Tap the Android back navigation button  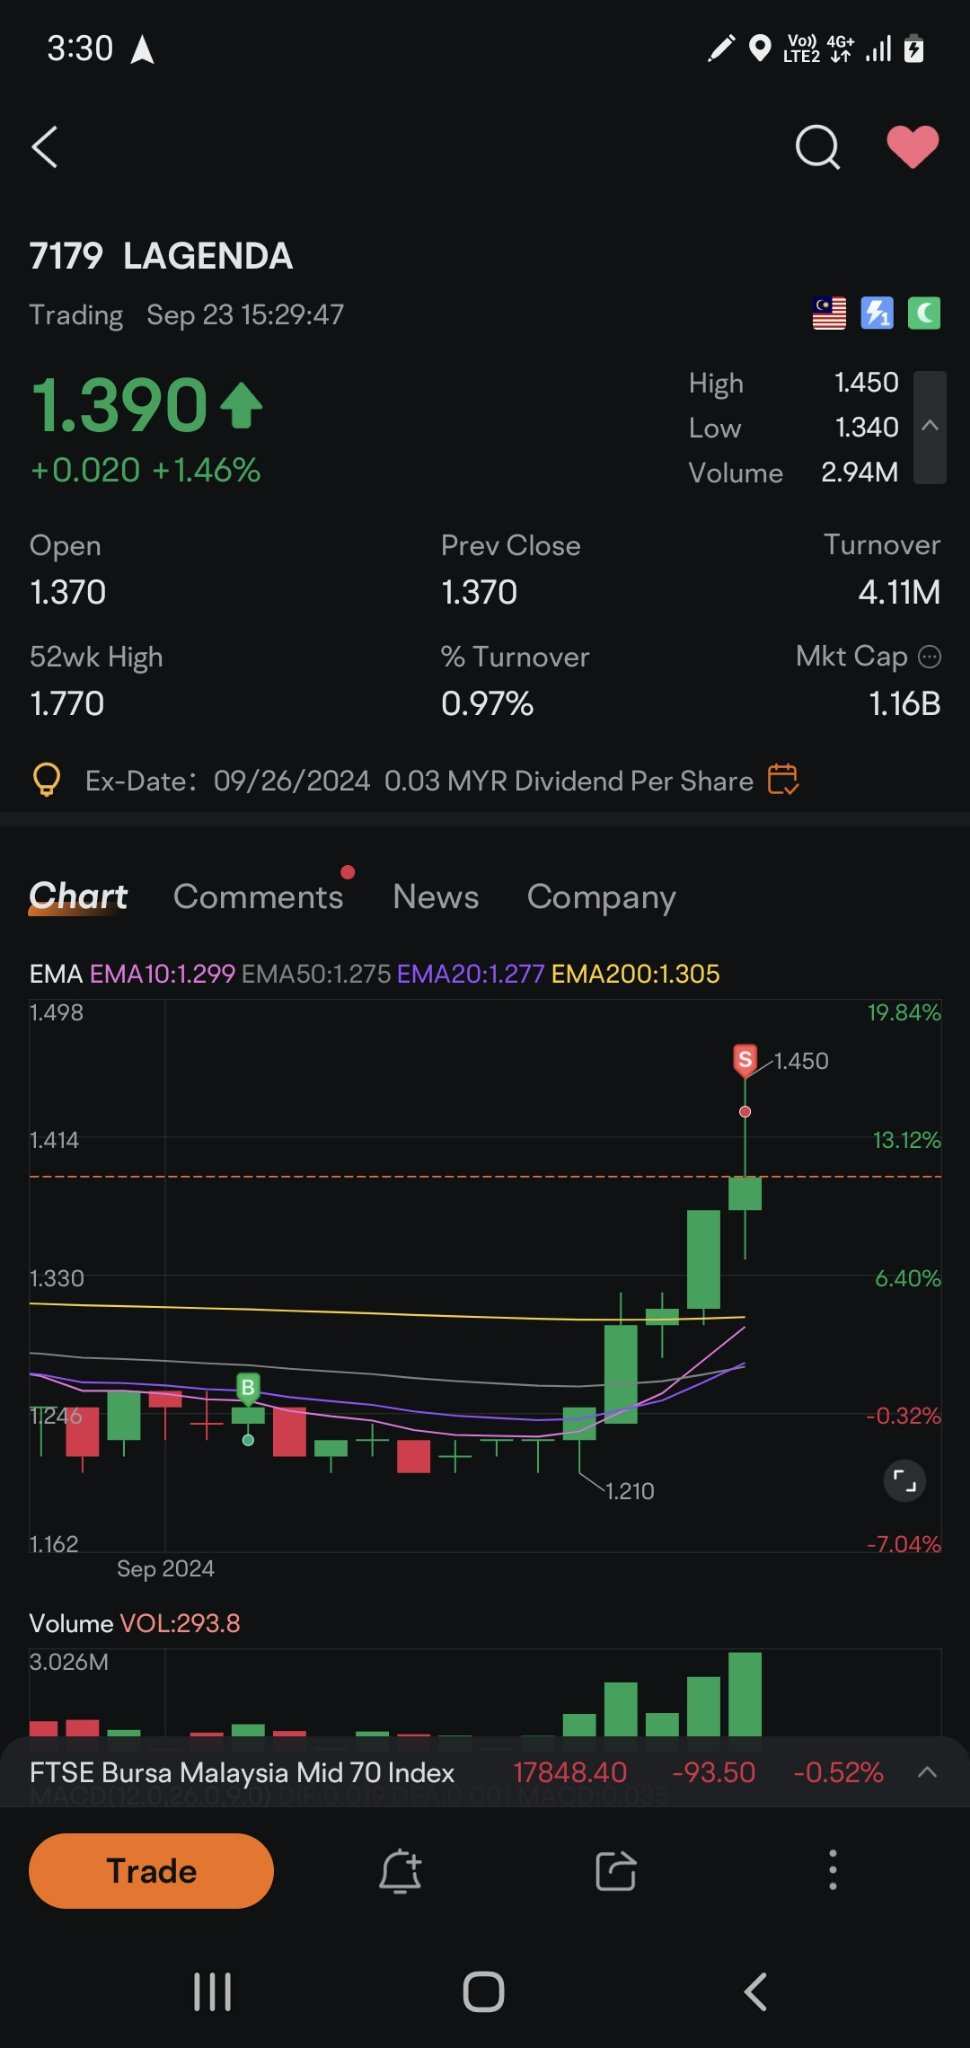[756, 1992]
